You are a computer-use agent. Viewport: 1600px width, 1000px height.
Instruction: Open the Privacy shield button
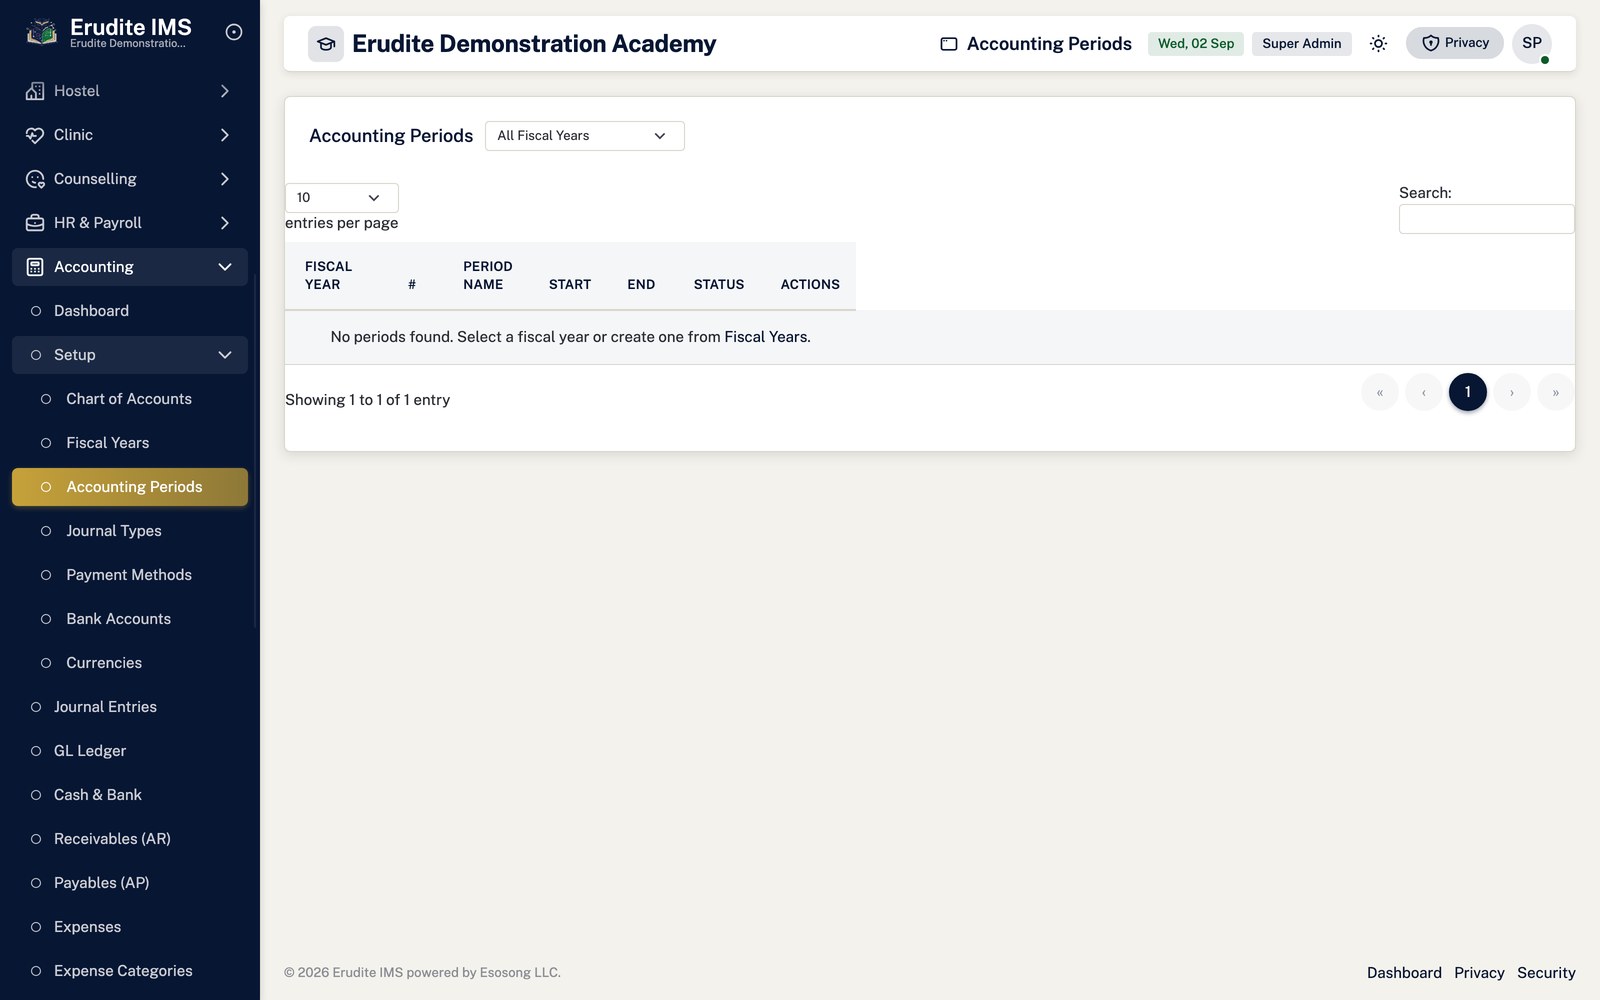point(1454,43)
